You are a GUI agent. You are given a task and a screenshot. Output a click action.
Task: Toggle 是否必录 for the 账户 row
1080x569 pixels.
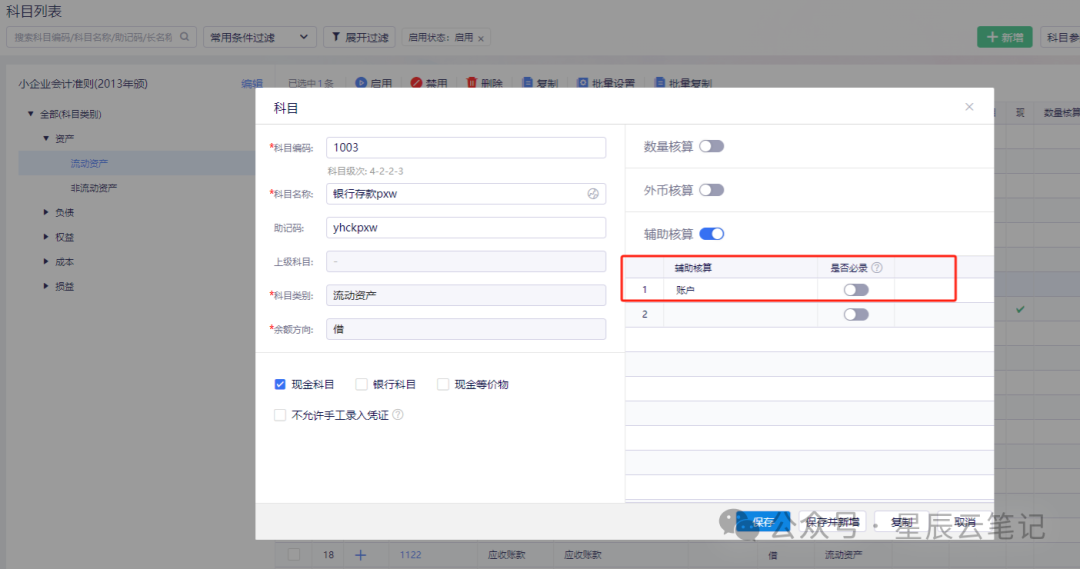856,290
